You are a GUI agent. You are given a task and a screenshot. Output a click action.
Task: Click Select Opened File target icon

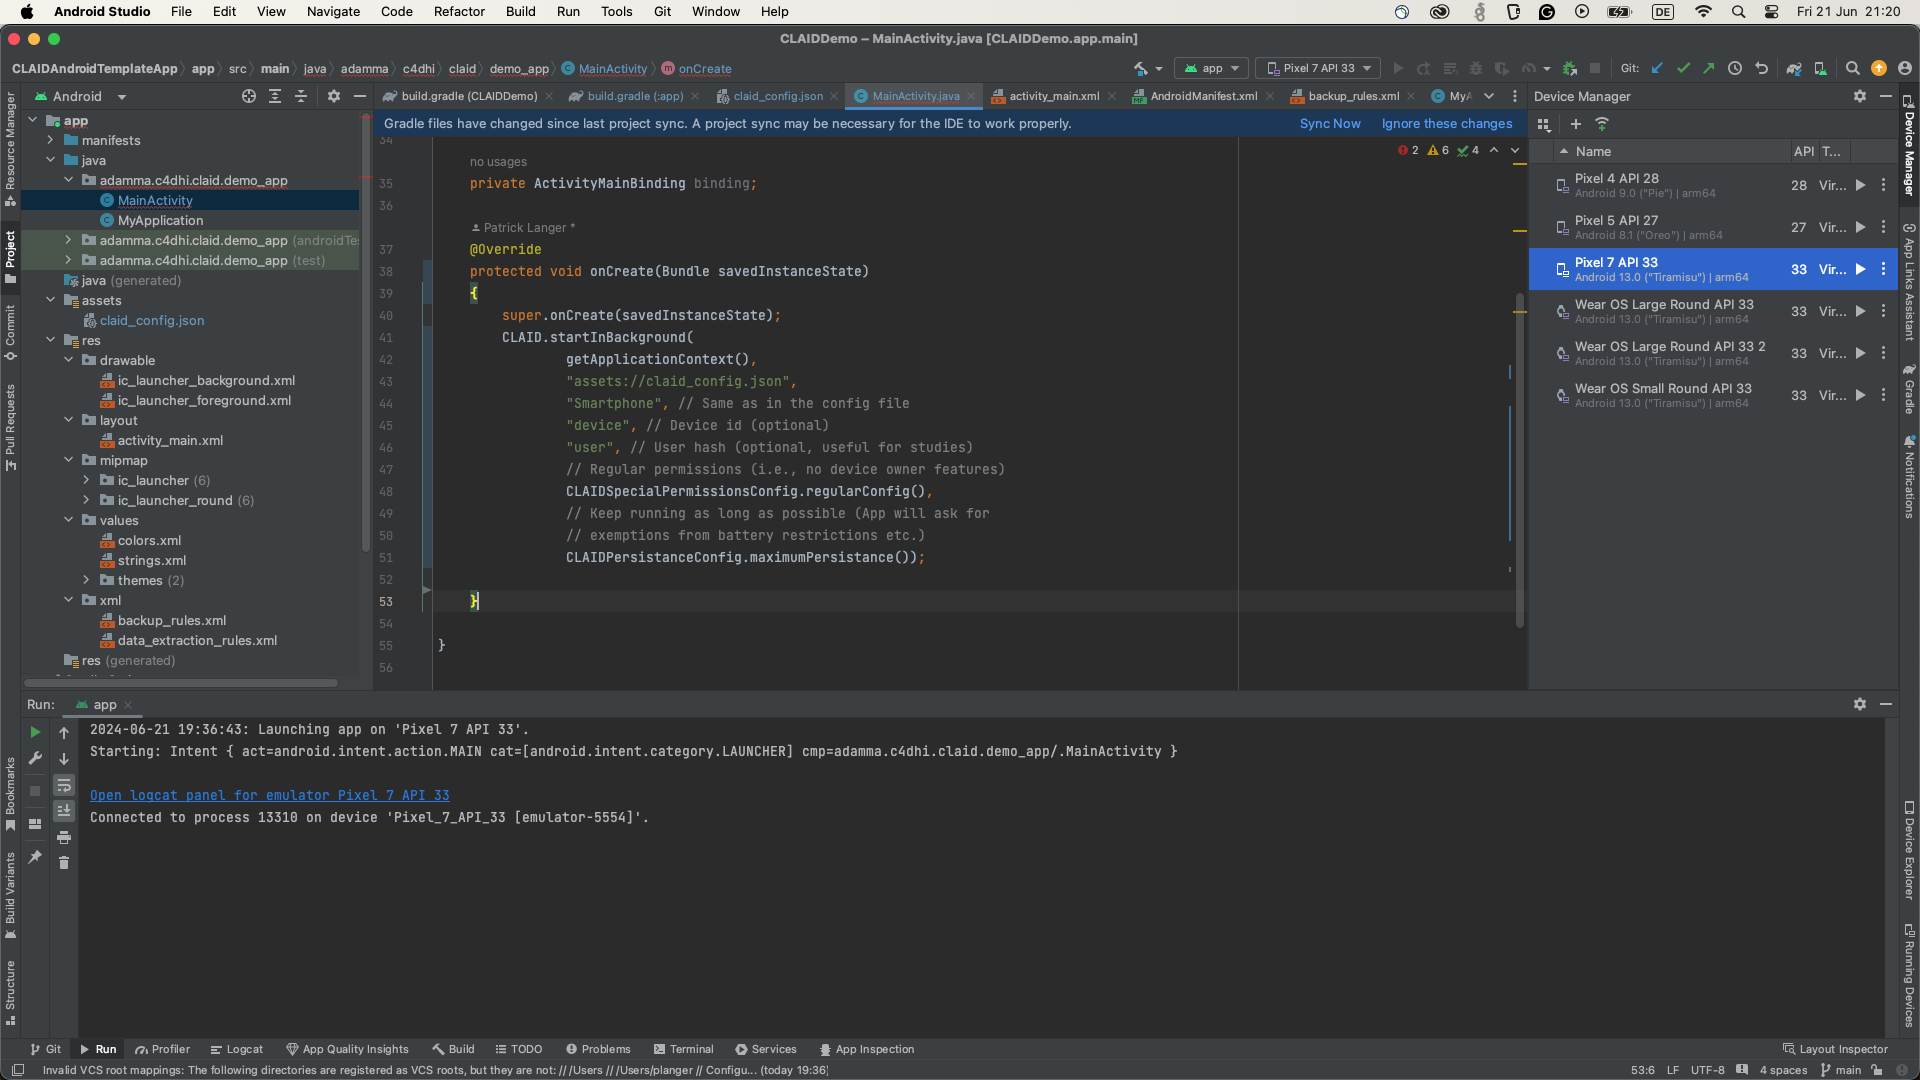coord(249,97)
